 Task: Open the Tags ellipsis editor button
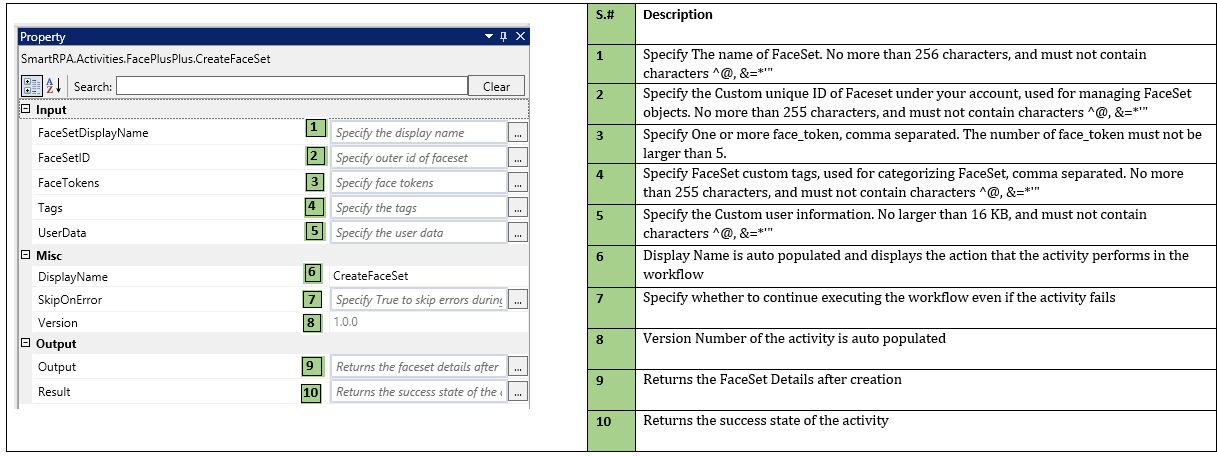point(517,208)
